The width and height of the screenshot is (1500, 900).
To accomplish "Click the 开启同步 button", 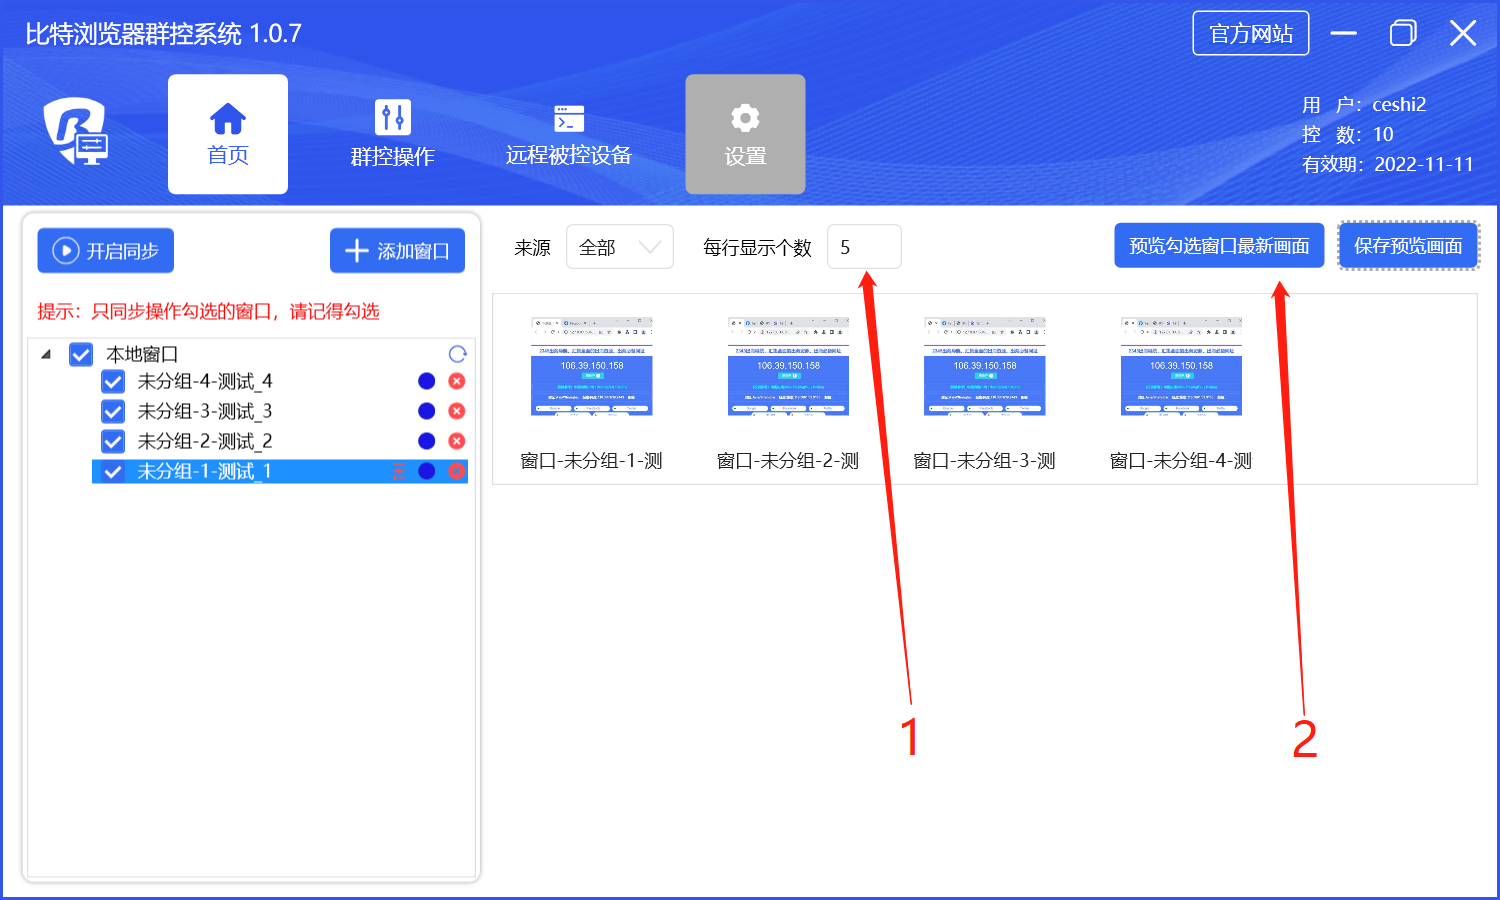I will coord(106,251).
